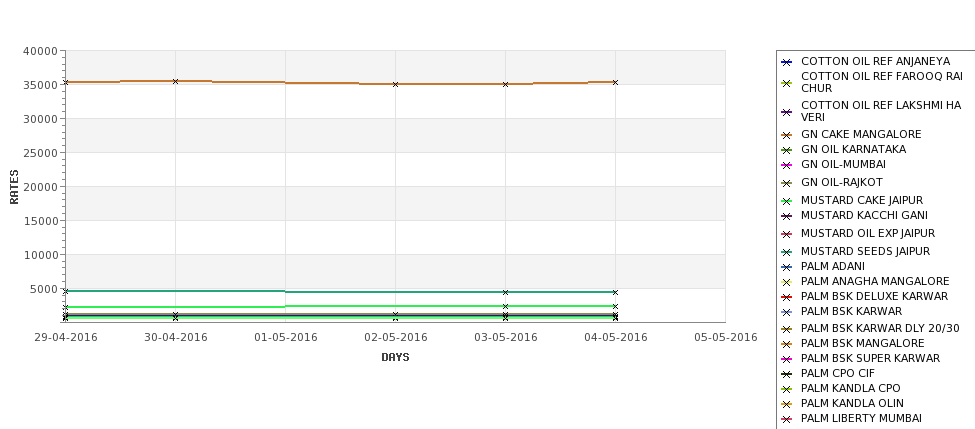Click the teal line marker at 03-05-2016

point(506,292)
